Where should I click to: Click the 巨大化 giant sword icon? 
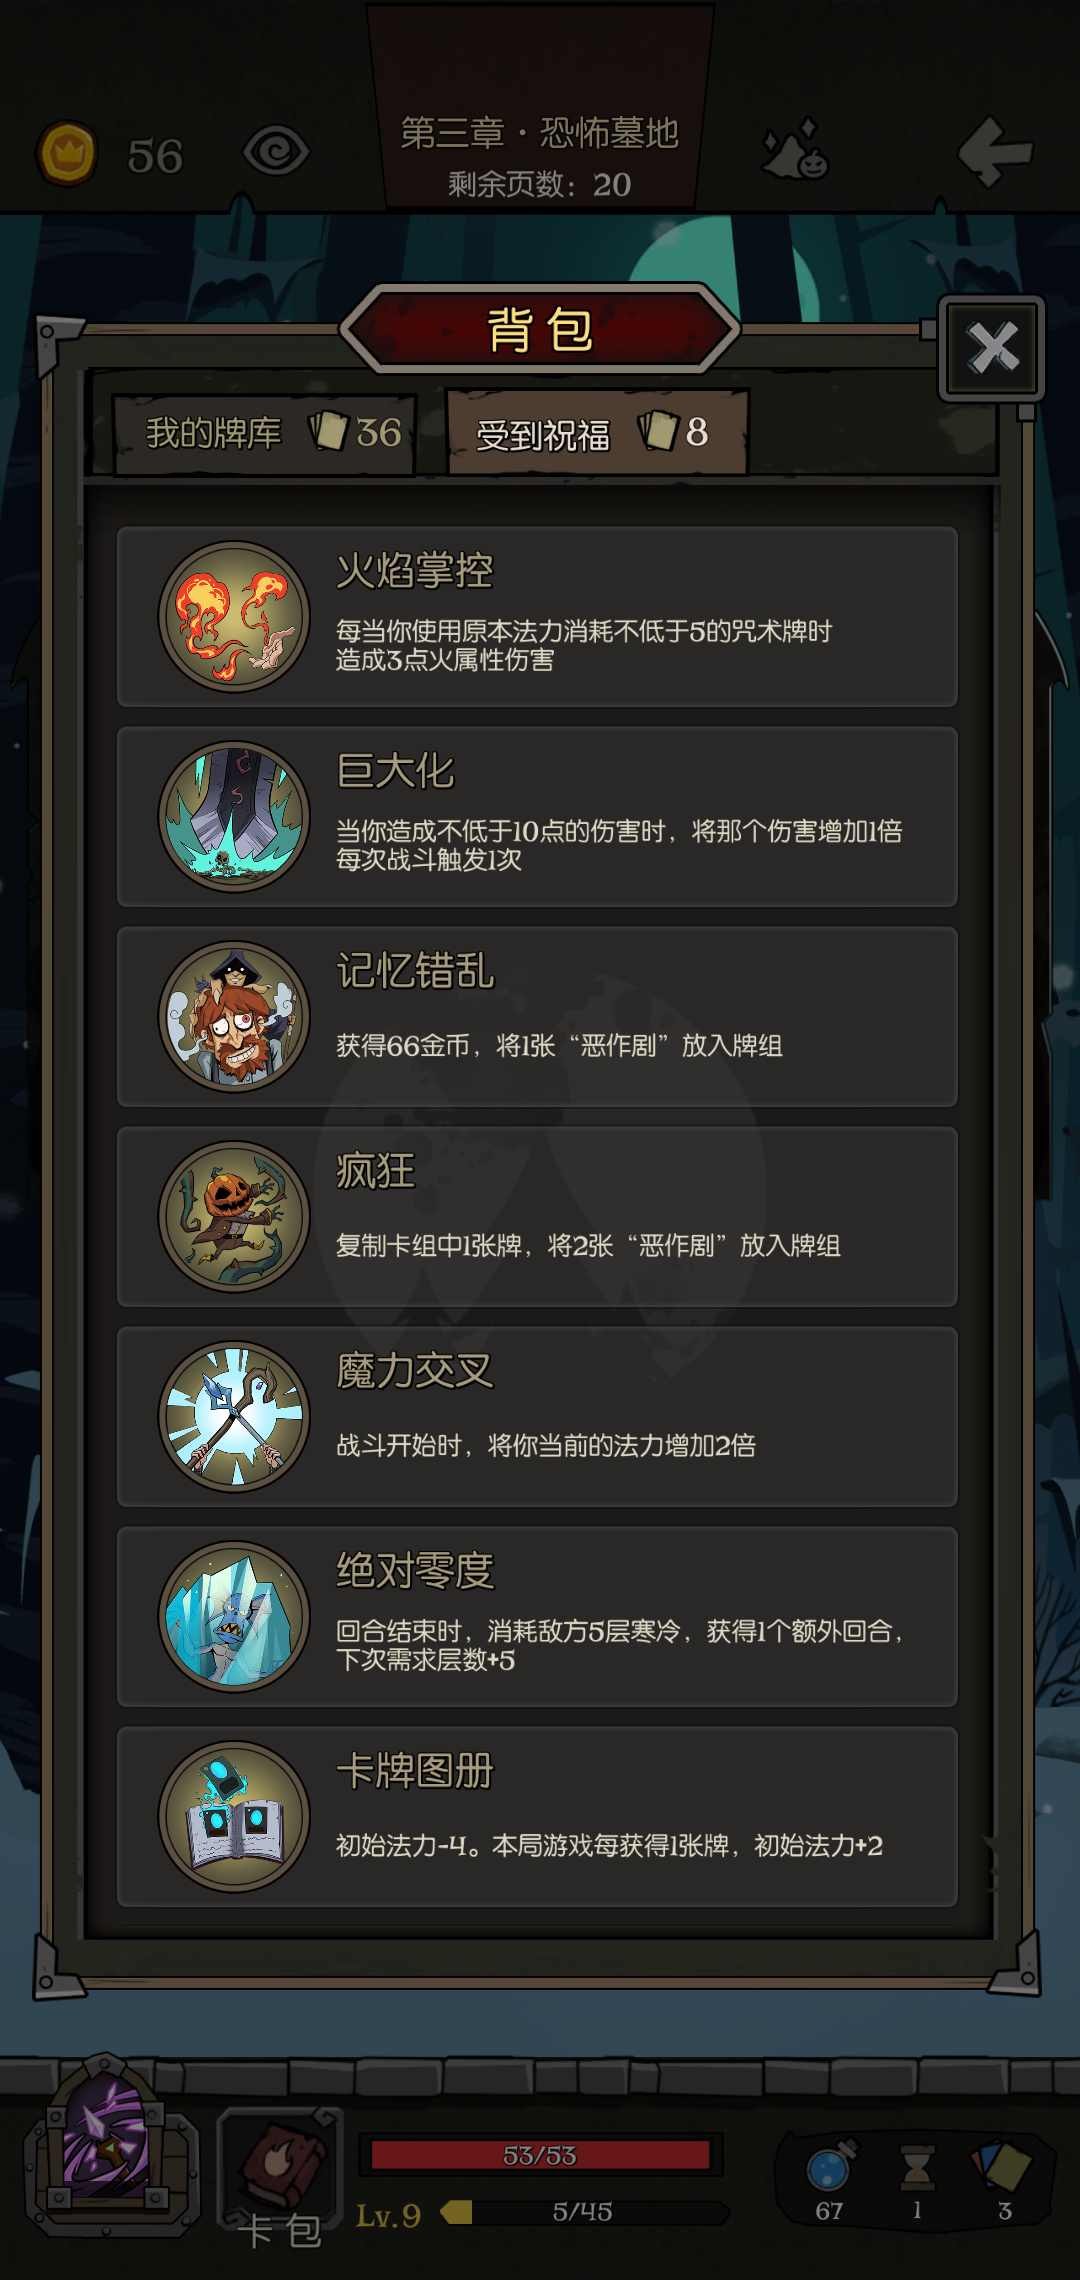234,817
